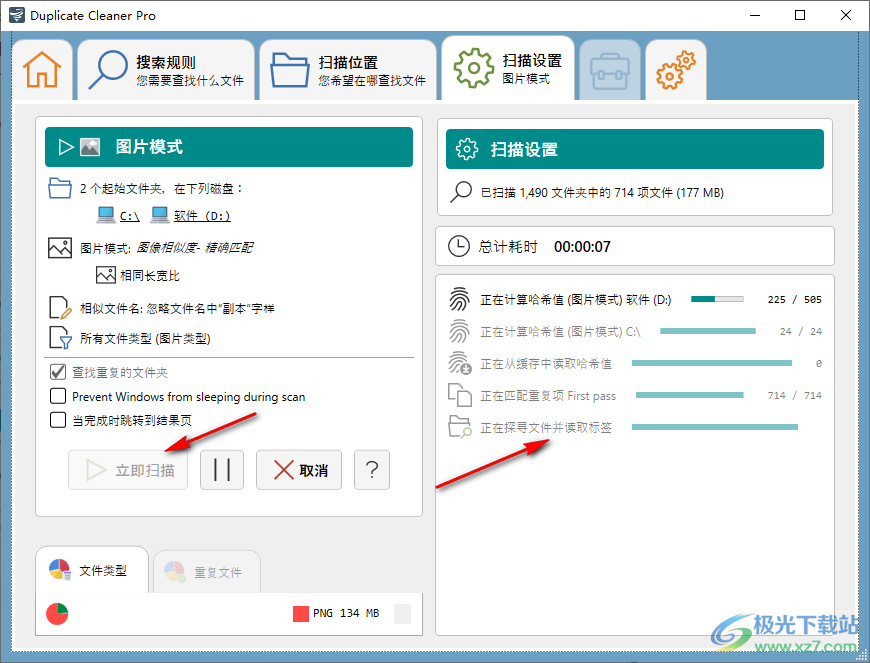Open the C:\ drive link

(130, 216)
